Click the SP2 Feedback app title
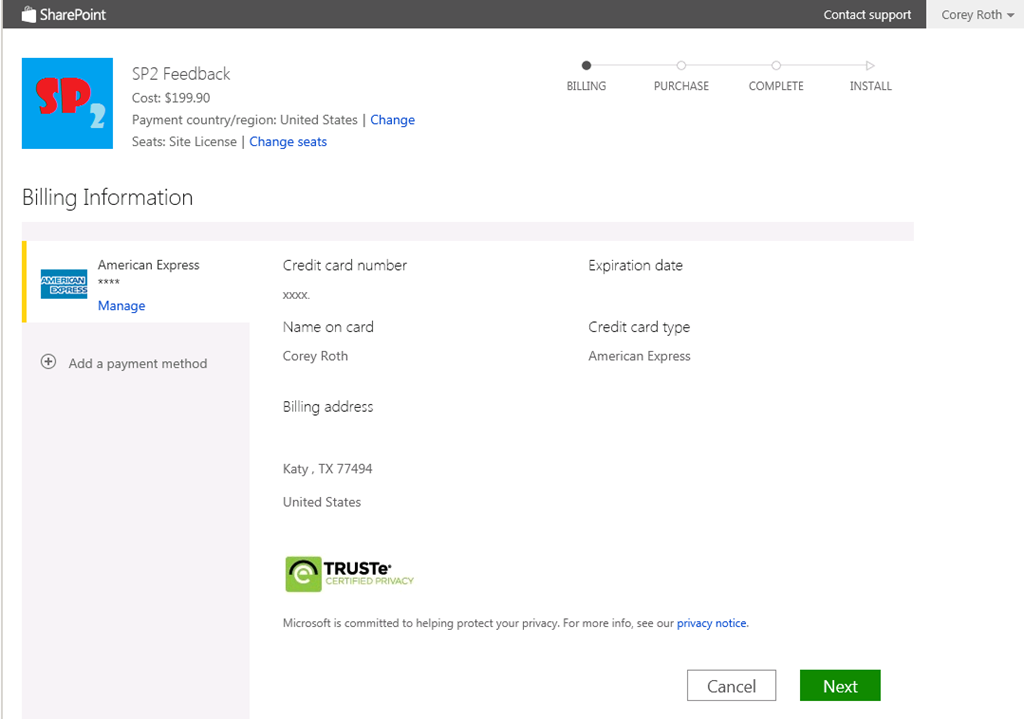This screenshot has width=1024, height=719. (x=181, y=74)
